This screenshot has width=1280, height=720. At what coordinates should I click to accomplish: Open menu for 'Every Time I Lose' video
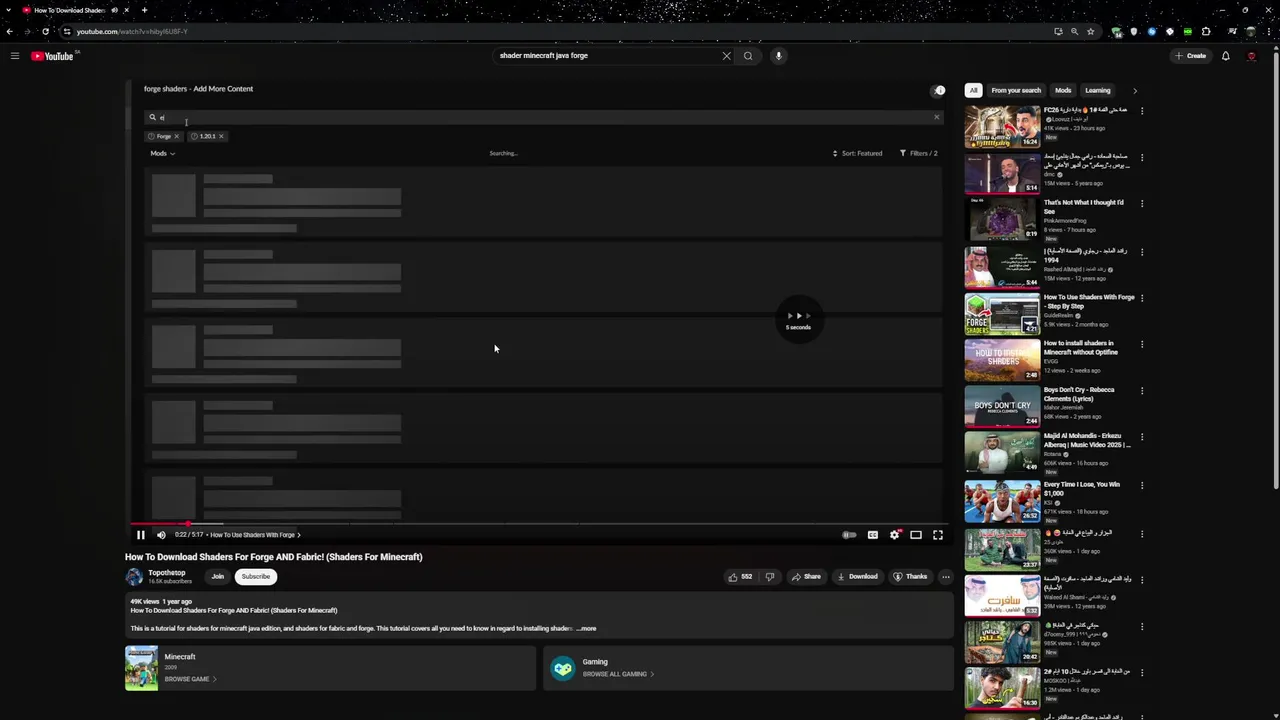tap(1142, 485)
